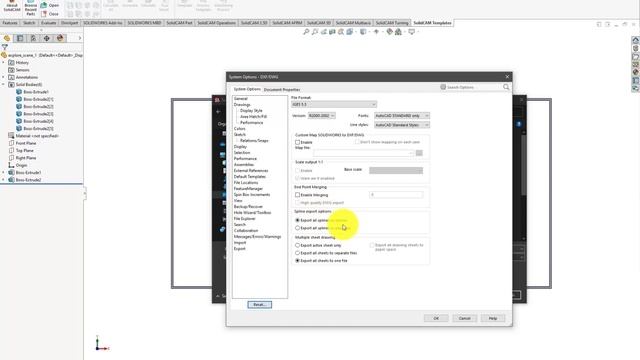Check the Enable merging checkbox
This screenshot has height=360, width=640.
298,195
